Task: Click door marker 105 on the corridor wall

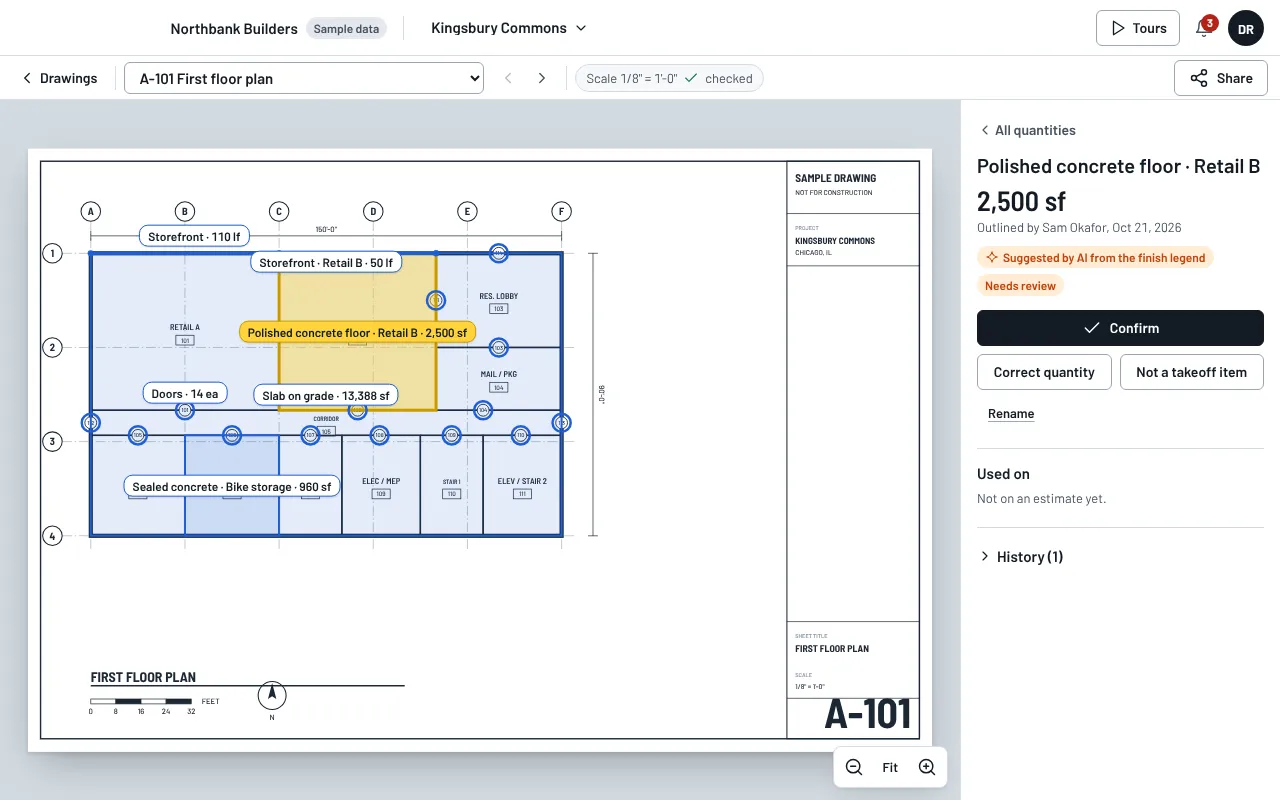Action: coord(138,435)
